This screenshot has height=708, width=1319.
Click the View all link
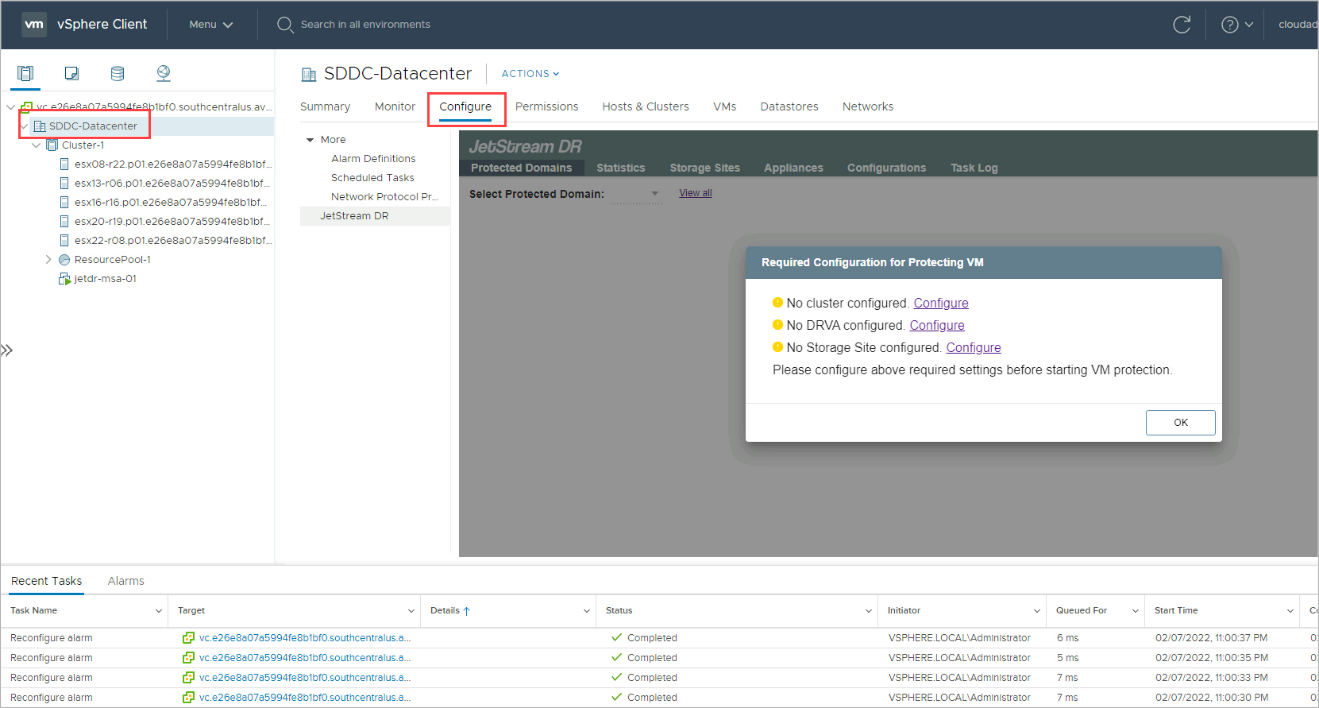(695, 193)
